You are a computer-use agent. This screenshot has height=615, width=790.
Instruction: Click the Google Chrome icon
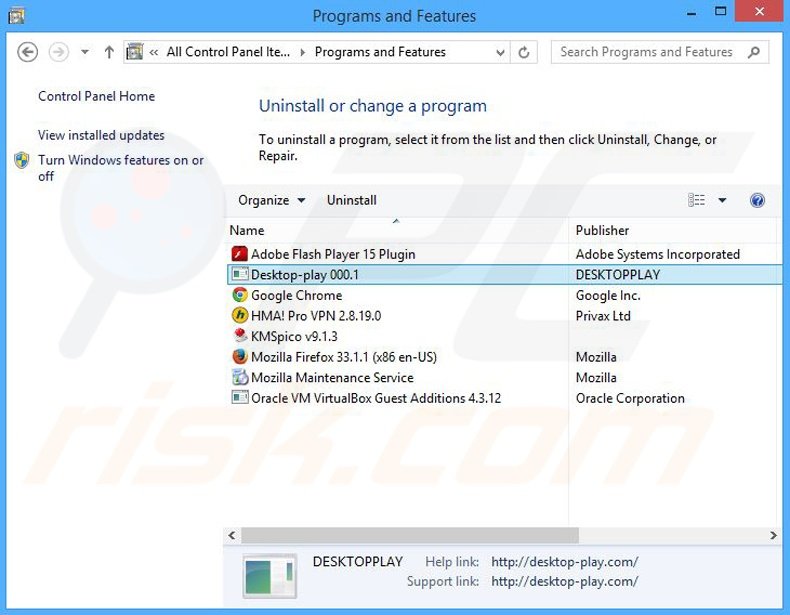240,295
